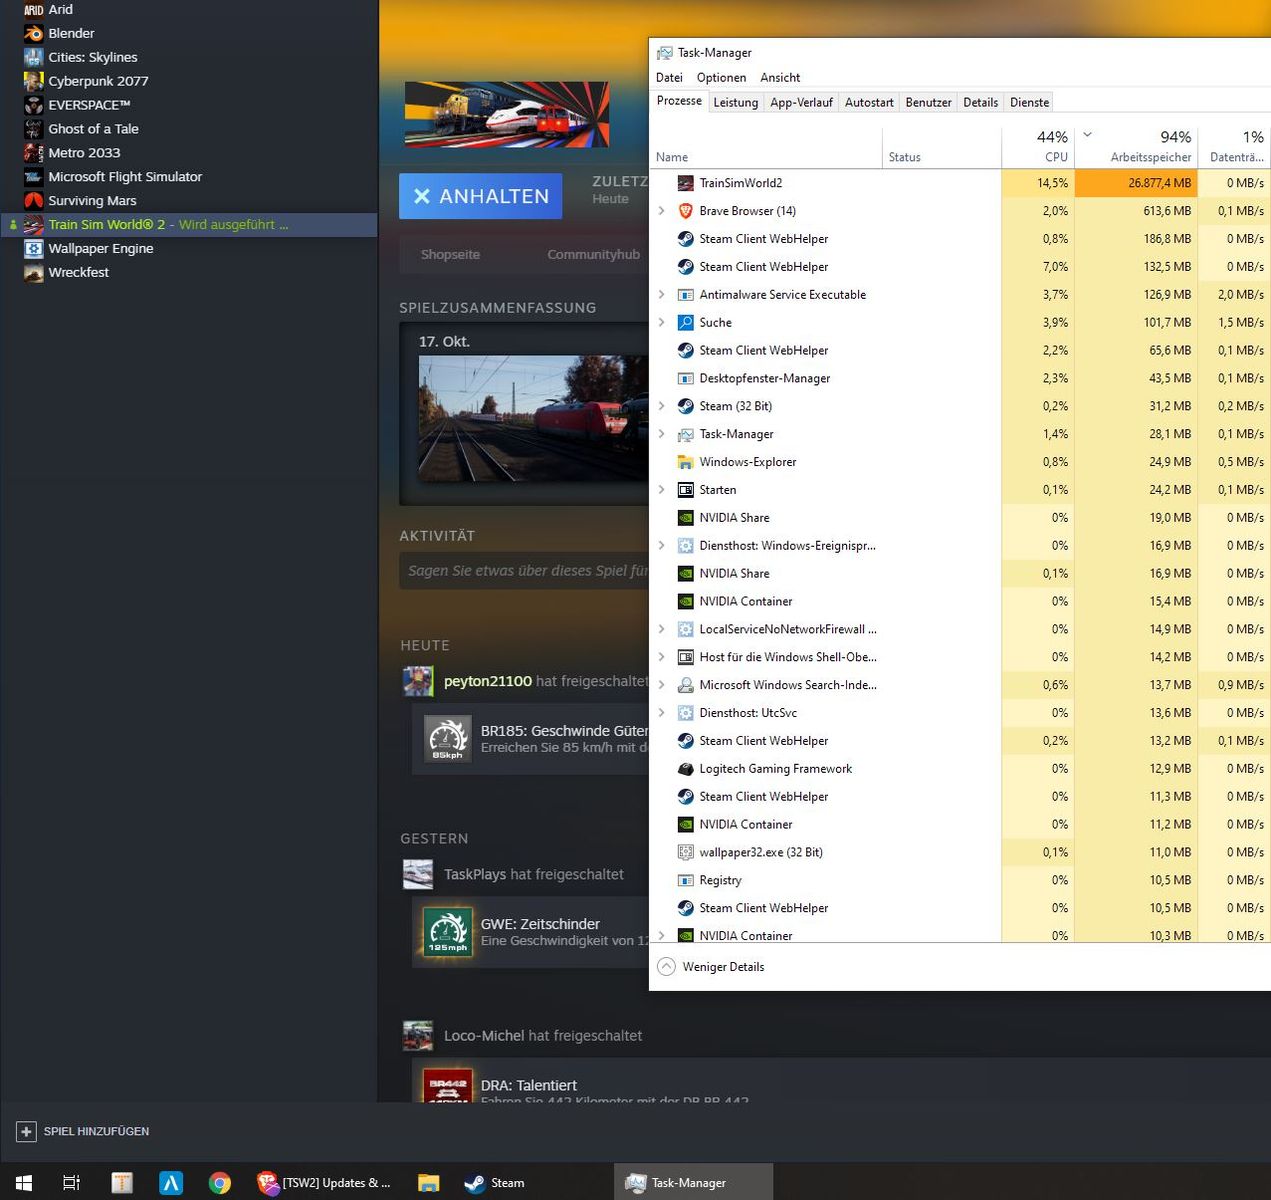Click the Arid game icon

point(34,9)
